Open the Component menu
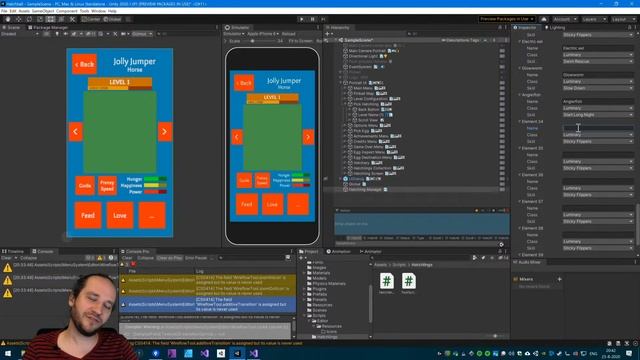 click(67, 11)
